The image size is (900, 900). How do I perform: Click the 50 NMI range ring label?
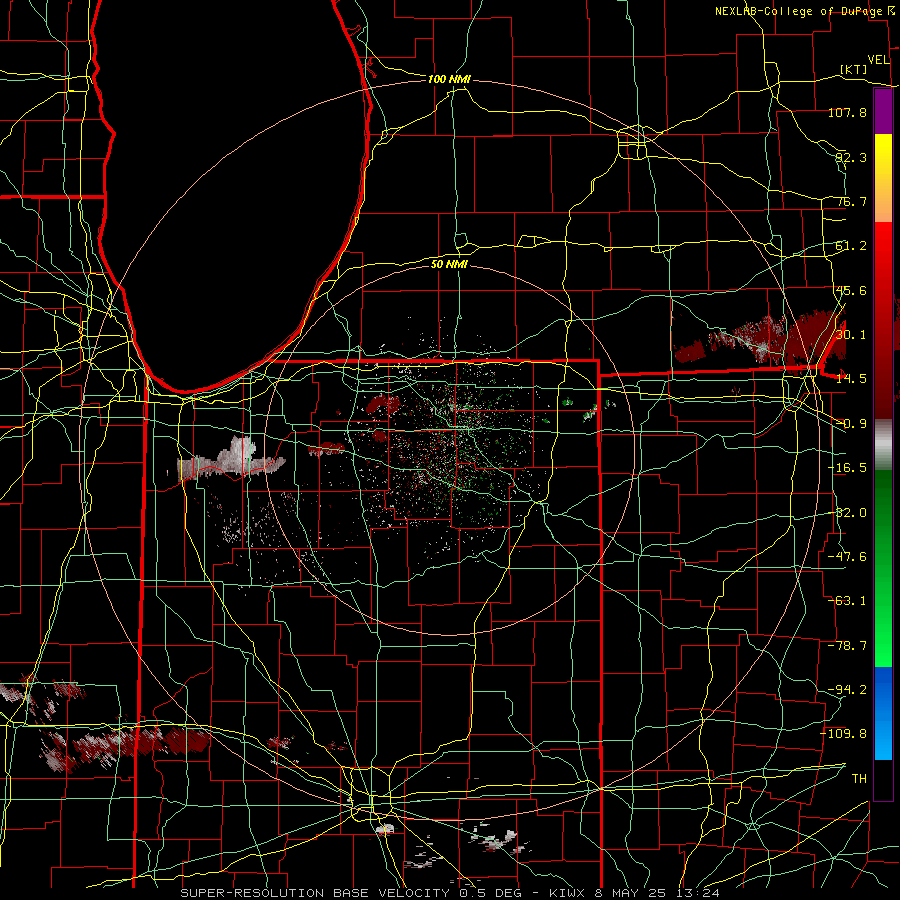point(449,264)
